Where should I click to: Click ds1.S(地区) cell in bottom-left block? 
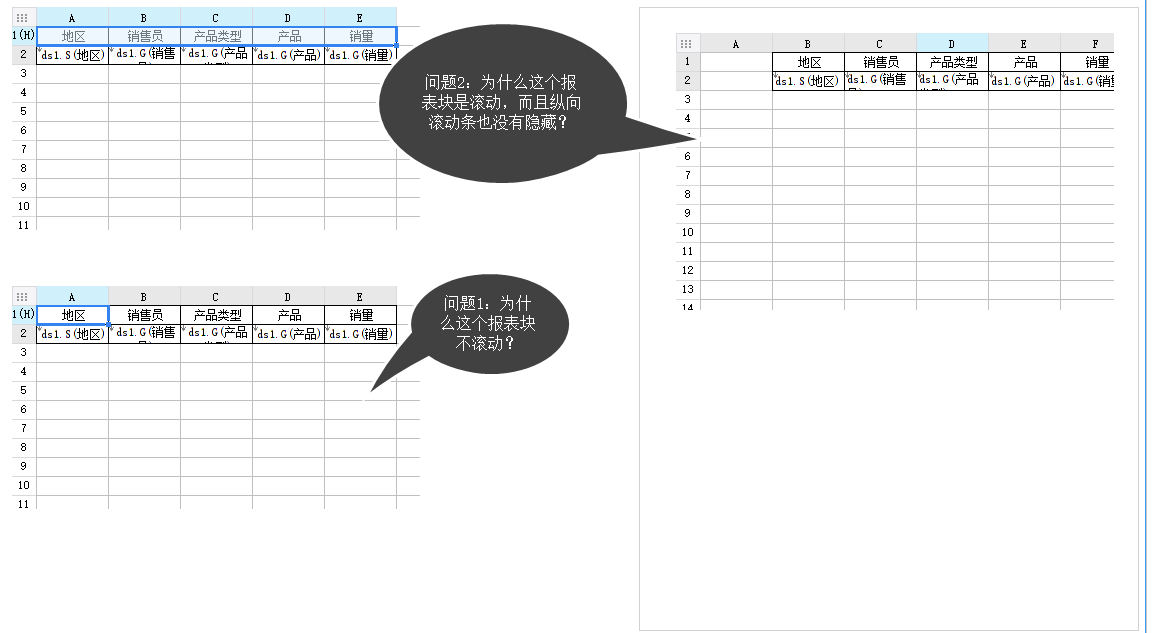72,333
